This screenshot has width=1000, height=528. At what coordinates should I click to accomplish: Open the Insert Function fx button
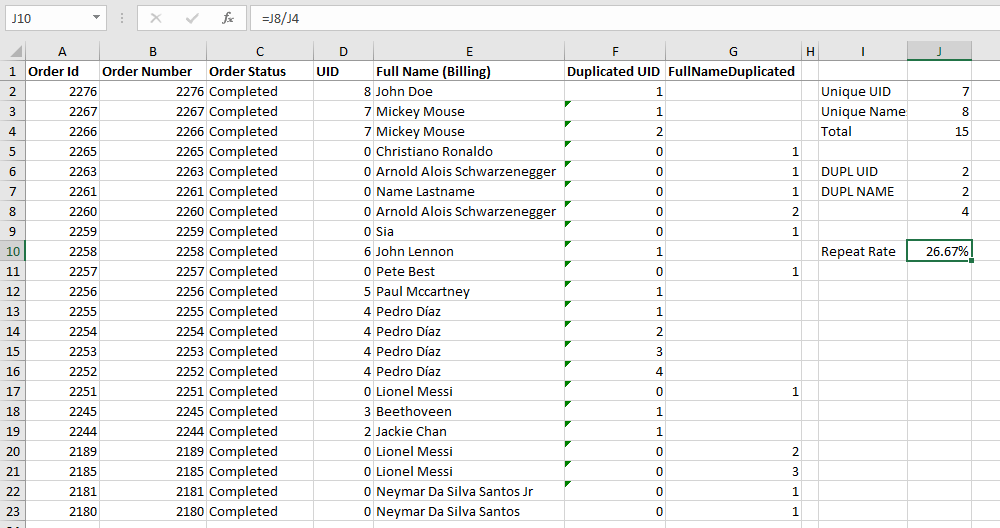point(228,18)
